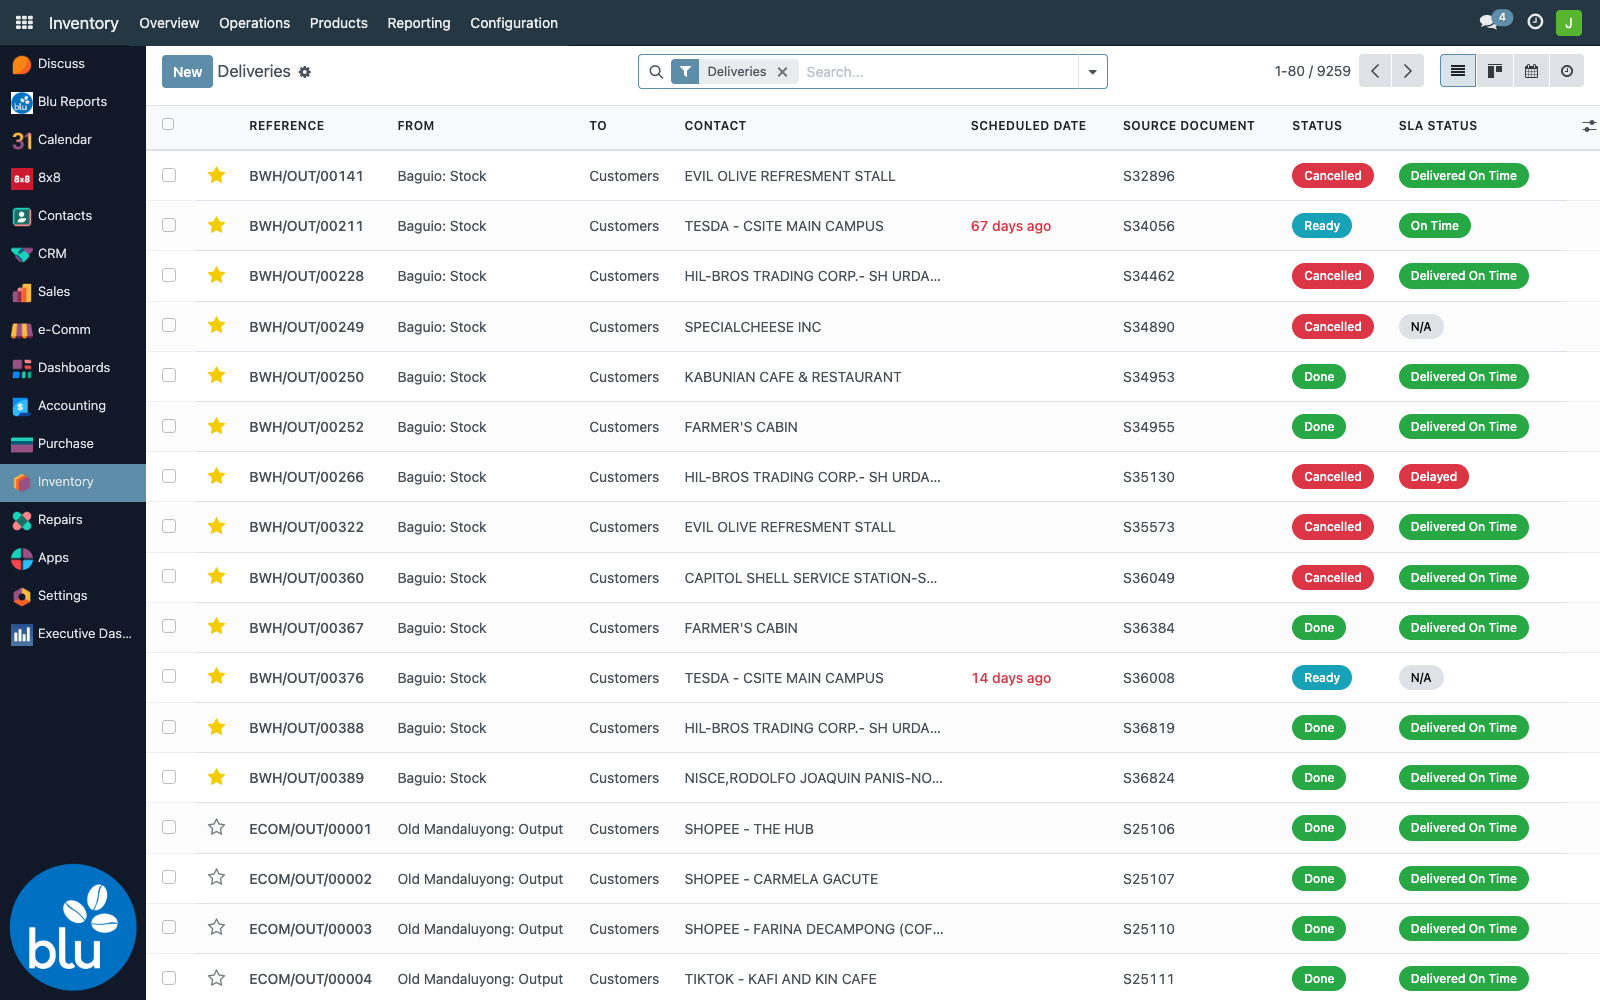Expand the search options dropdown arrow

[x=1092, y=72]
